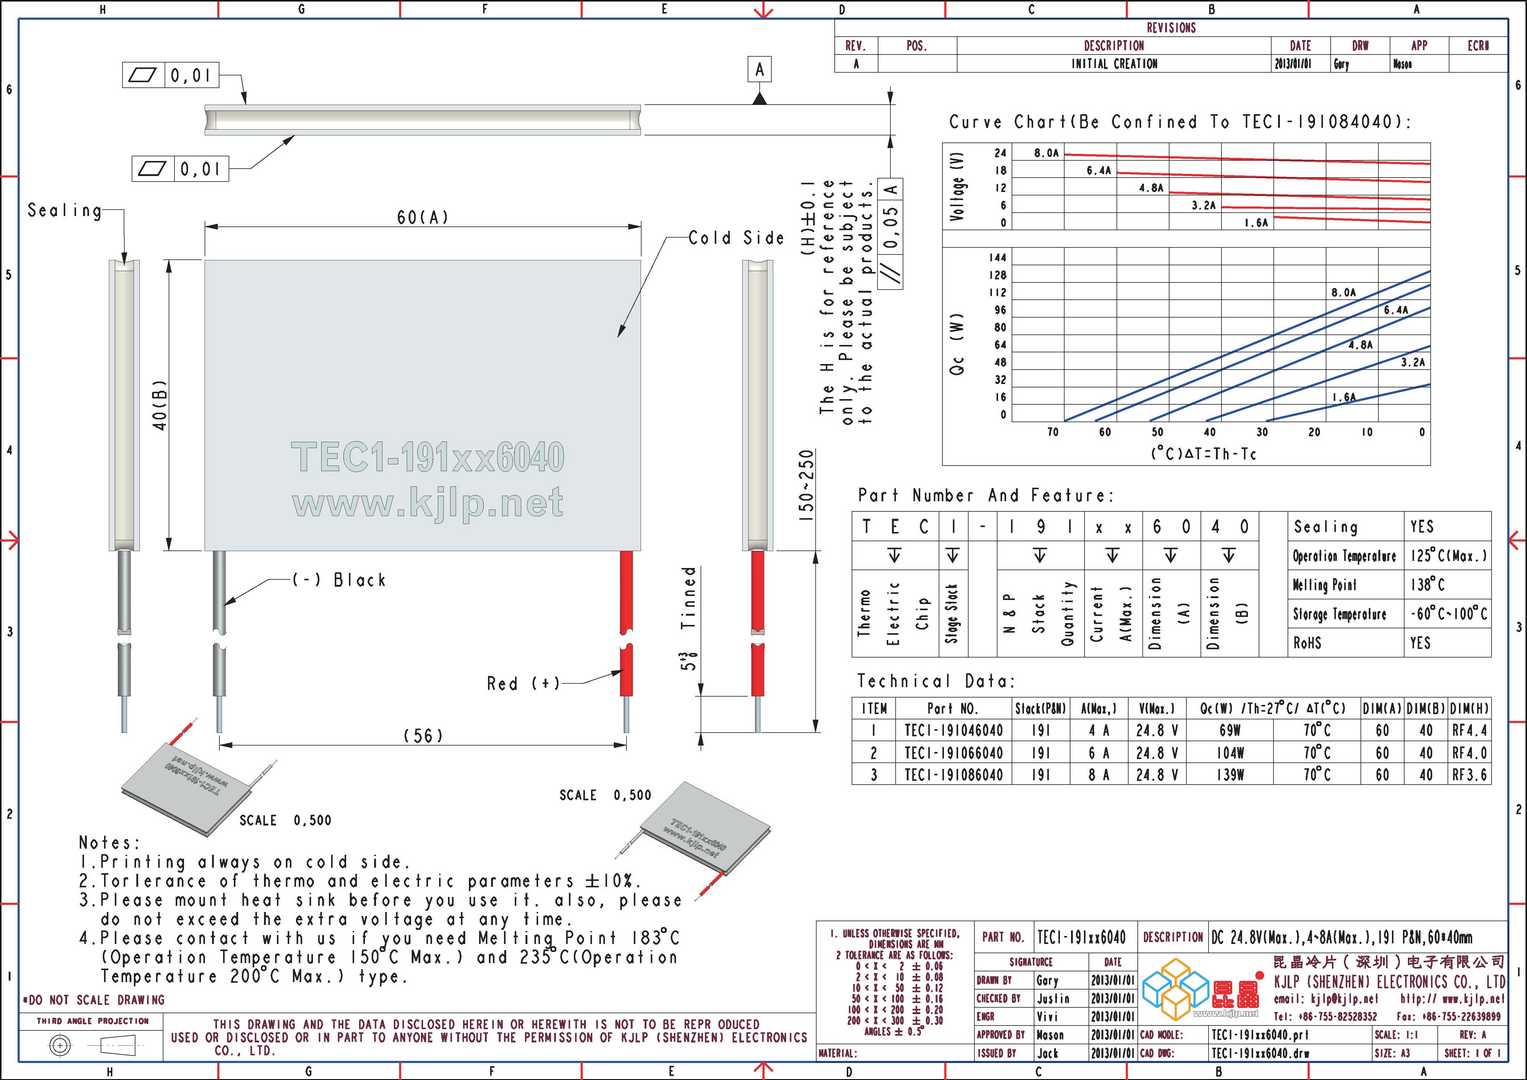
Task: Select the (56) wire spacing dimension
Action: (x=423, y=736)
